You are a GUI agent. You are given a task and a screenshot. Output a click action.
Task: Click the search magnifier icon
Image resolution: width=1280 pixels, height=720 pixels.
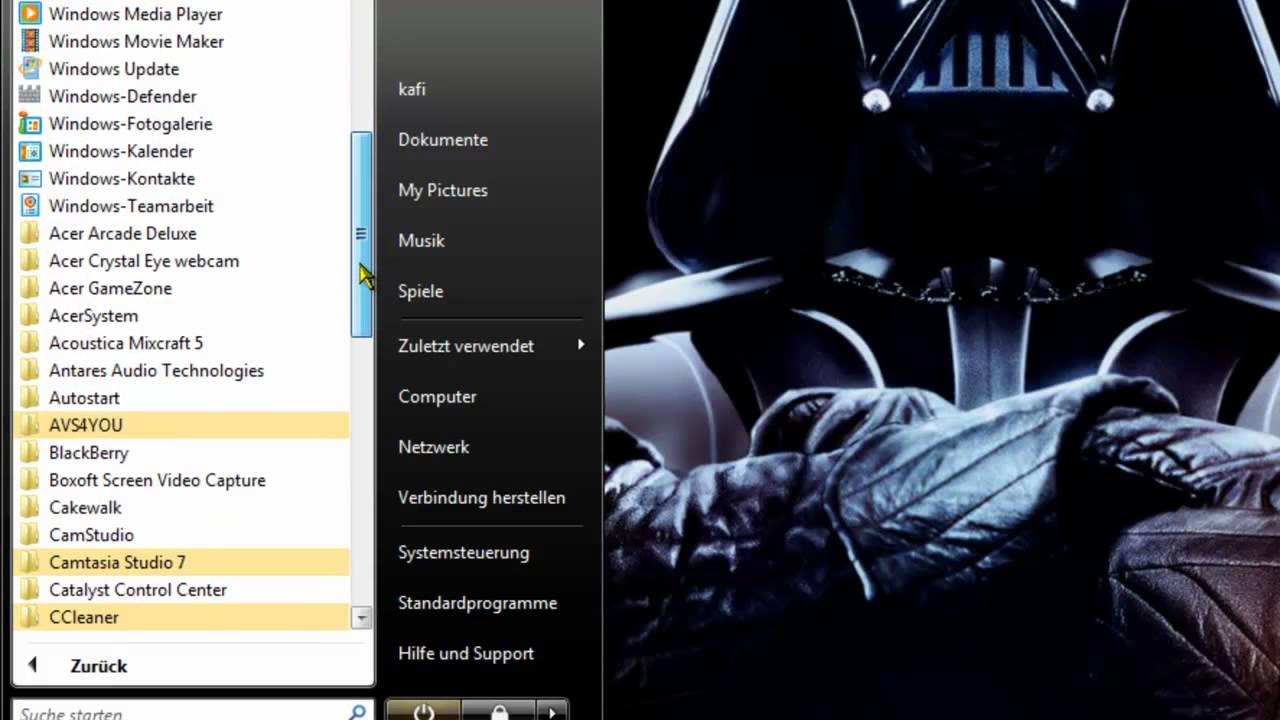(x=357, y=712)
